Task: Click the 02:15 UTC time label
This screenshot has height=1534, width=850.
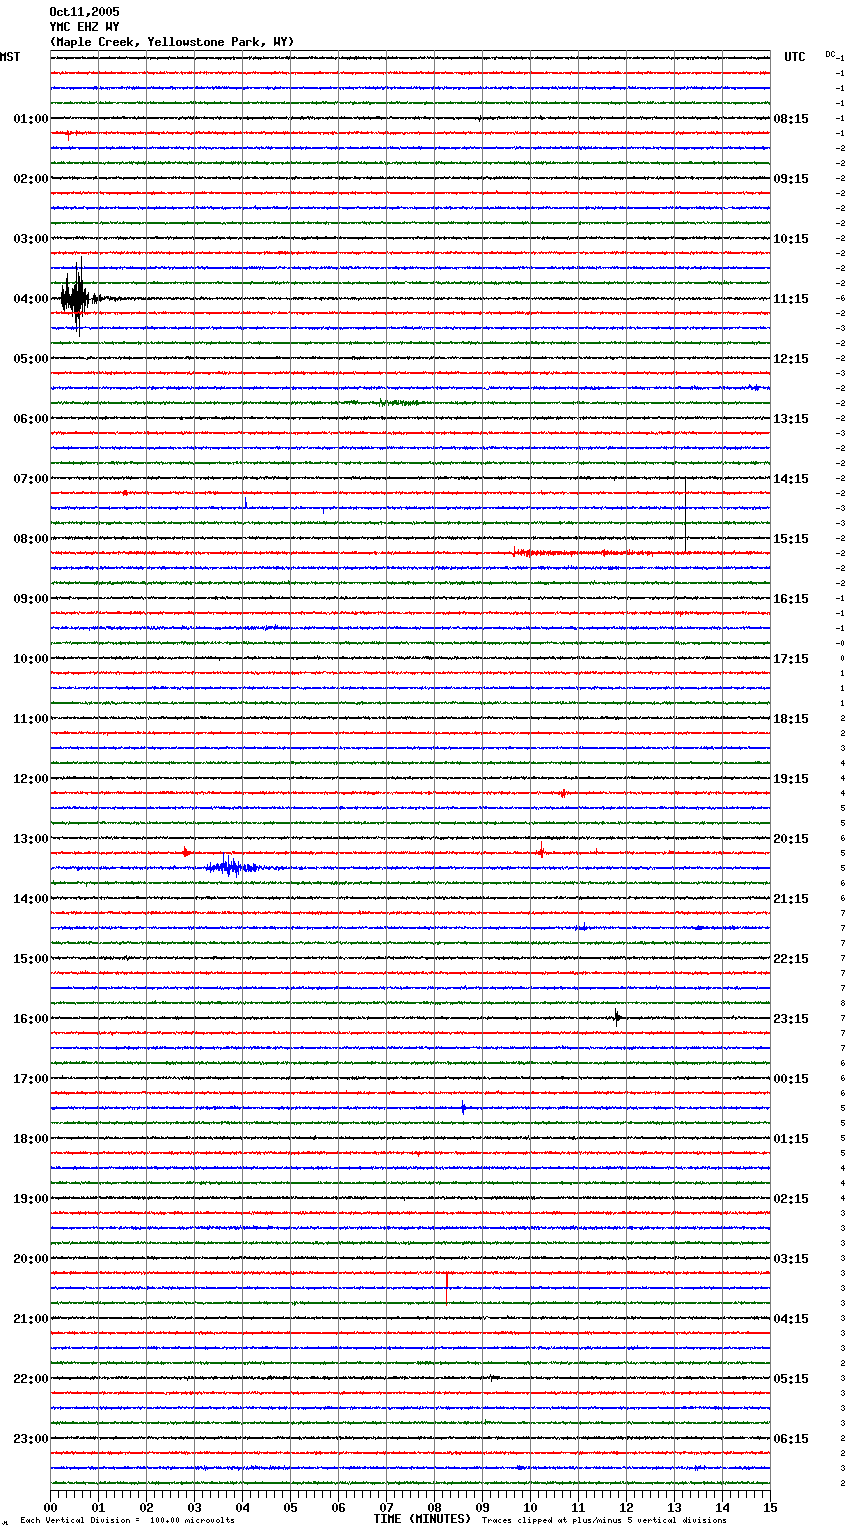Action: pyautogui.click(x=791, y=1199)
